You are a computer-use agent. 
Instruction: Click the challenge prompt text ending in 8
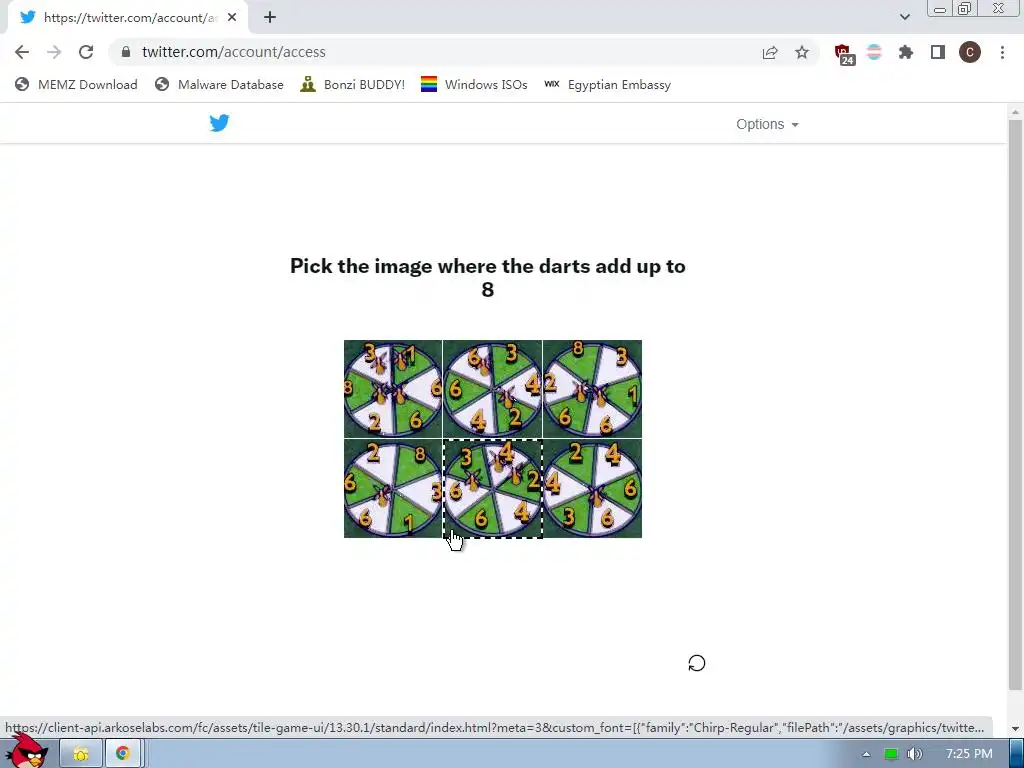click(x=488, y=278)
